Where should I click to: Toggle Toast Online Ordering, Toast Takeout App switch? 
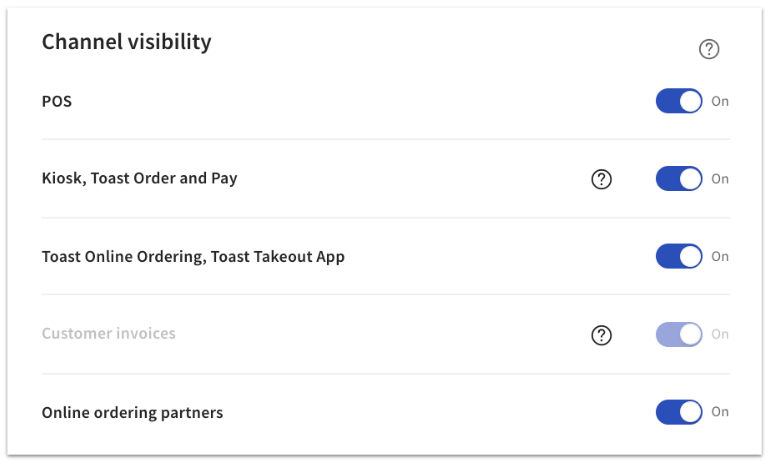(x=679, y=257)
